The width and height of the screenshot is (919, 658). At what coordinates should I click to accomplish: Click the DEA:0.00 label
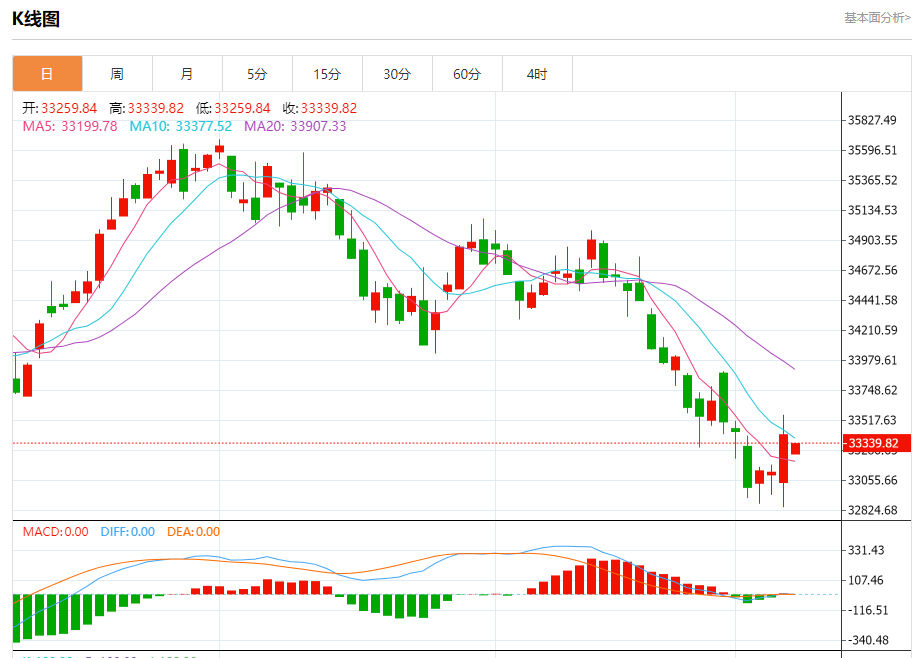[193, 532]
